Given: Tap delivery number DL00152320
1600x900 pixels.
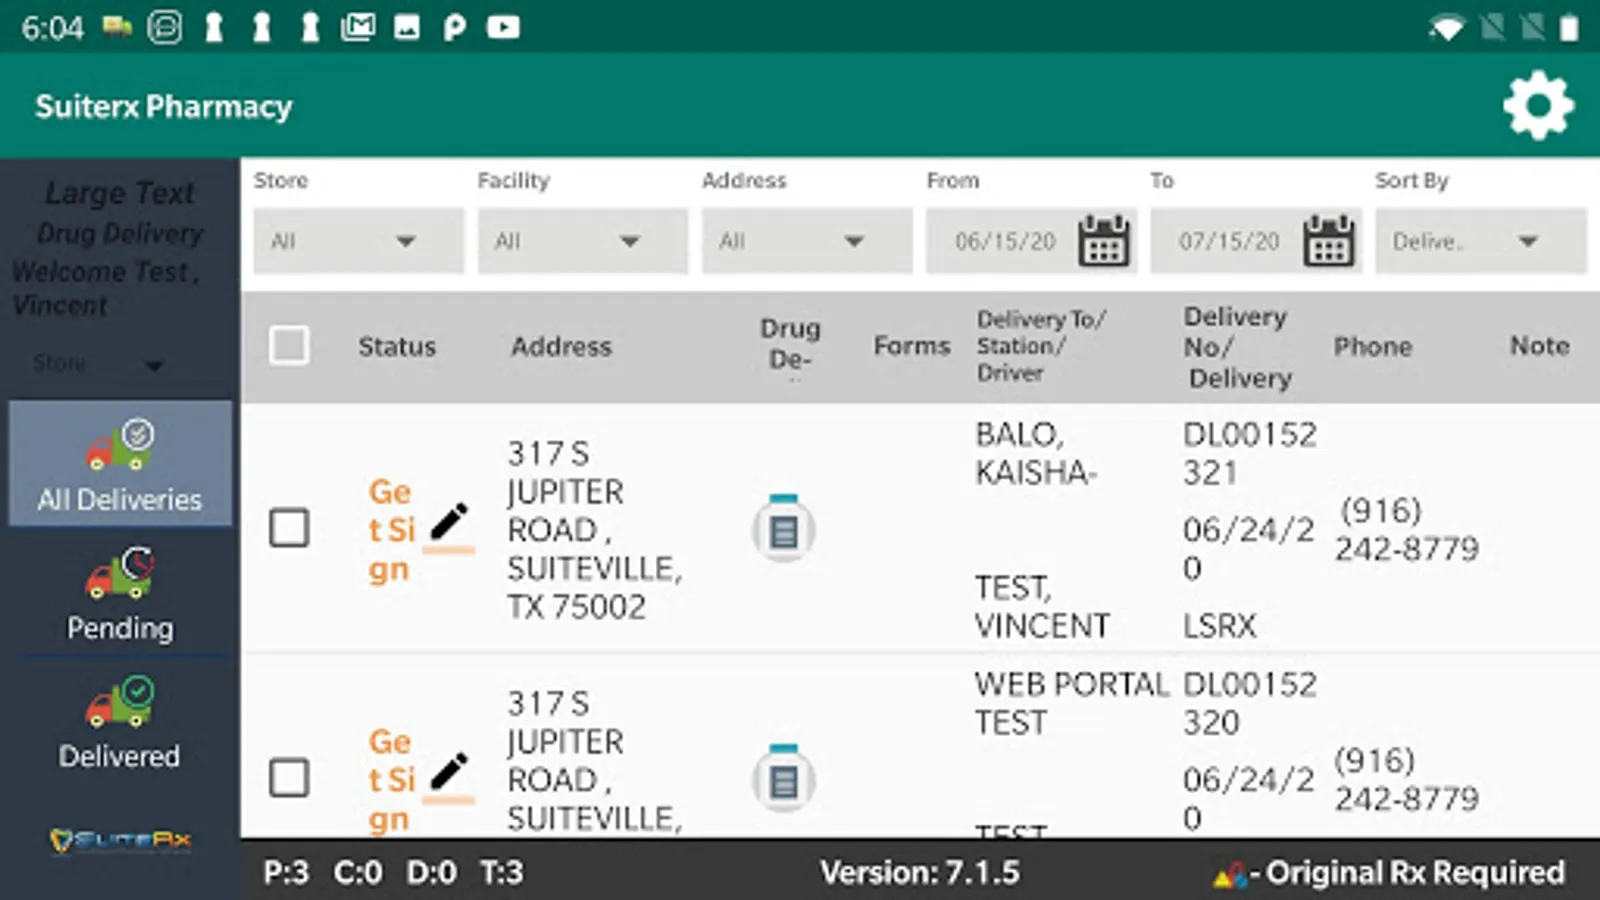Looking at the screenshot, I should point(1250,703).
